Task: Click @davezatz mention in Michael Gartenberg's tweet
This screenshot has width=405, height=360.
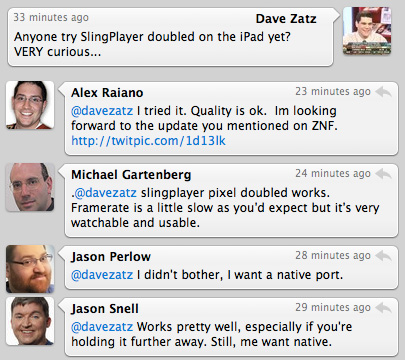Action: tap(105, 193)
